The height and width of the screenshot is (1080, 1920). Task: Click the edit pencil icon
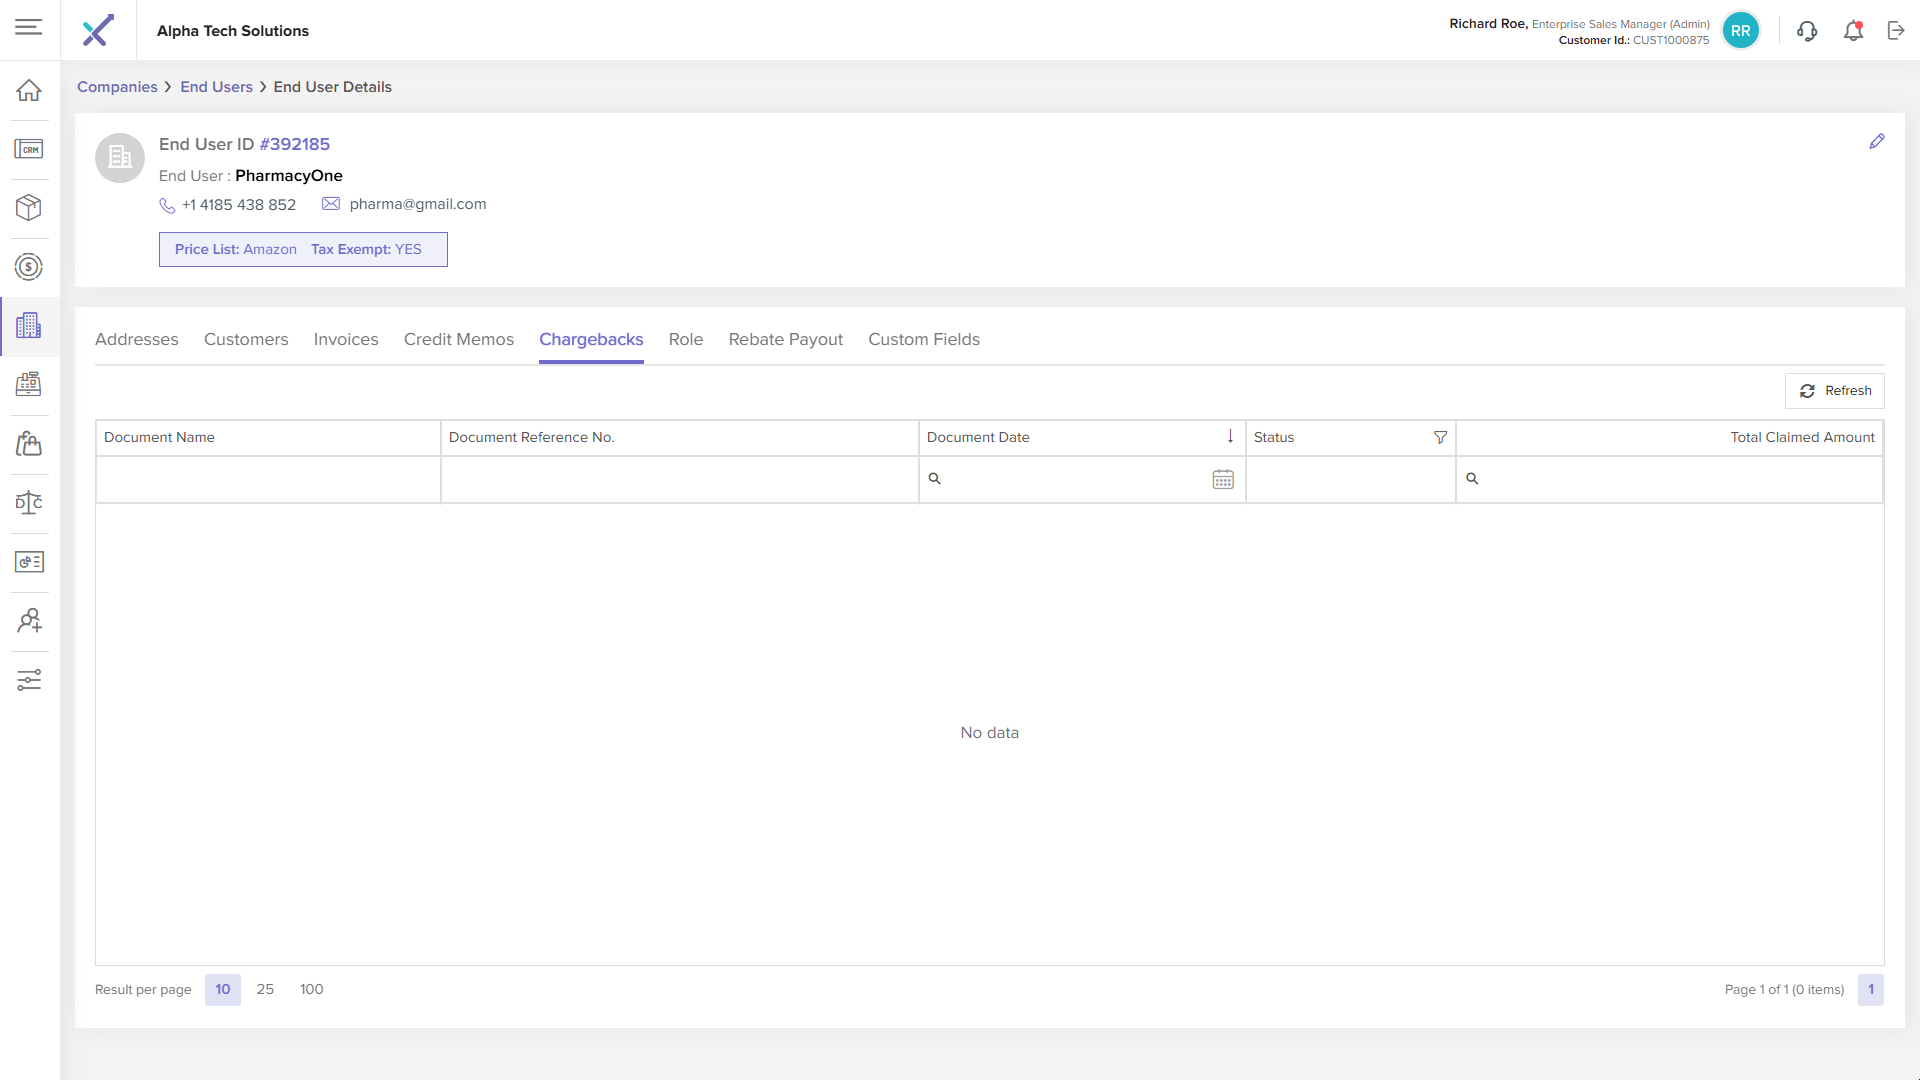[x=1877, y=142]
